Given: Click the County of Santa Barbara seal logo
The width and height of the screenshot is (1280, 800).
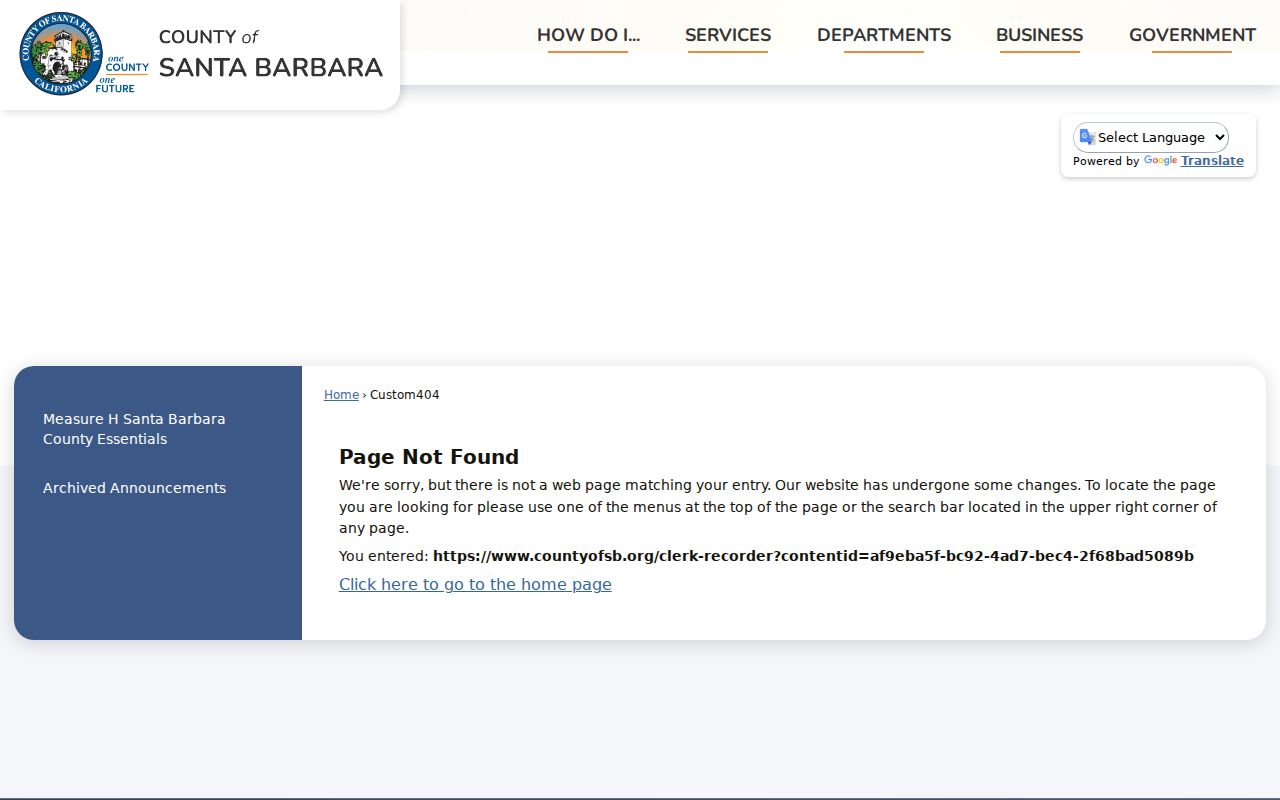Looking at the screenshot, I should 61,54.
